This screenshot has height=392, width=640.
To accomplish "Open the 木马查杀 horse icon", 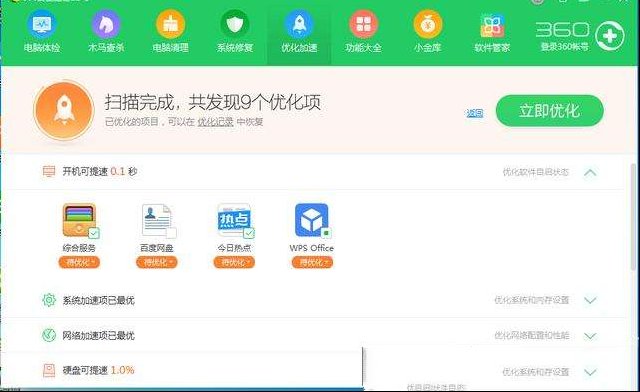I will [106, 24].
